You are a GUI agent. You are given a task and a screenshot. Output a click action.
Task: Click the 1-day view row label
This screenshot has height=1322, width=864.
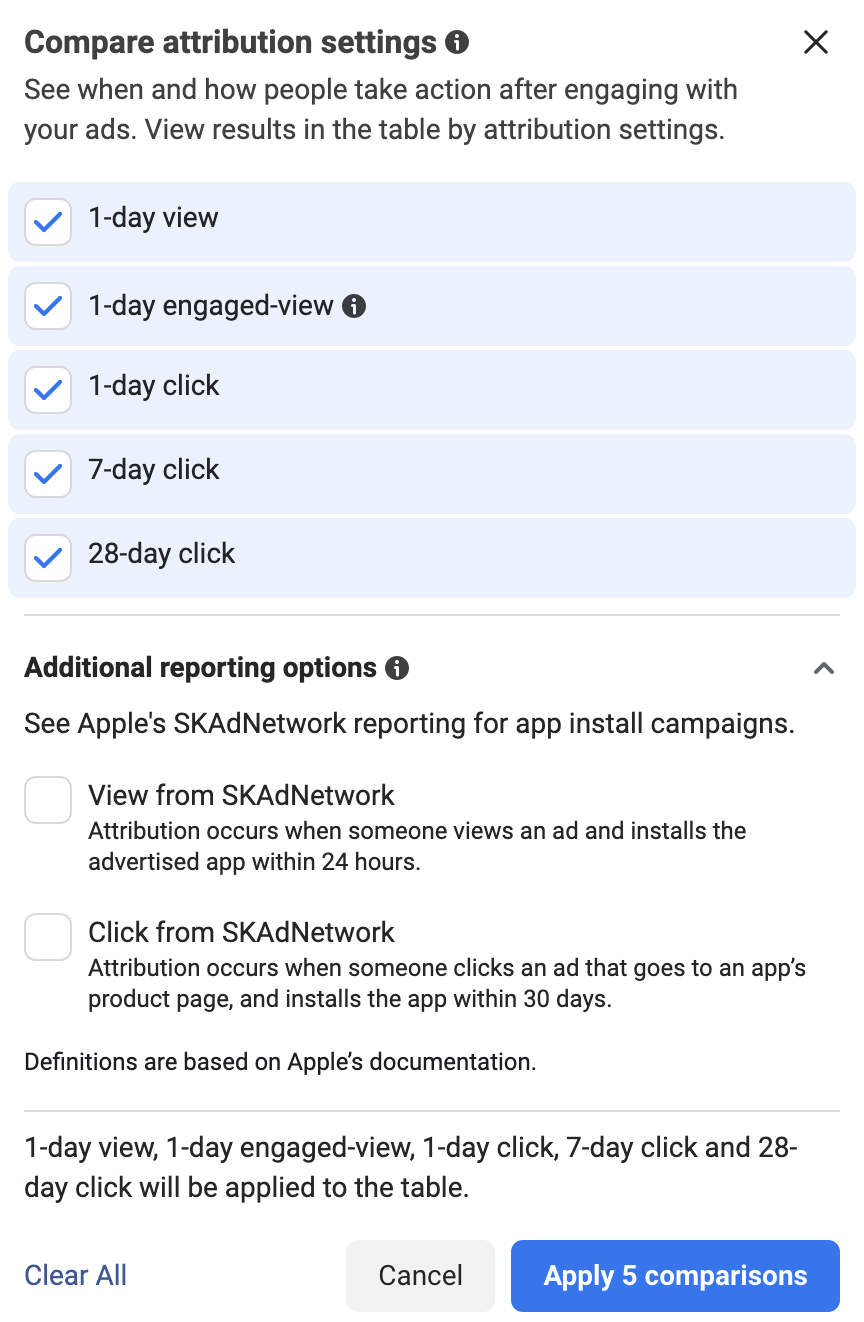pyautogui.click(x=153, y=218)
